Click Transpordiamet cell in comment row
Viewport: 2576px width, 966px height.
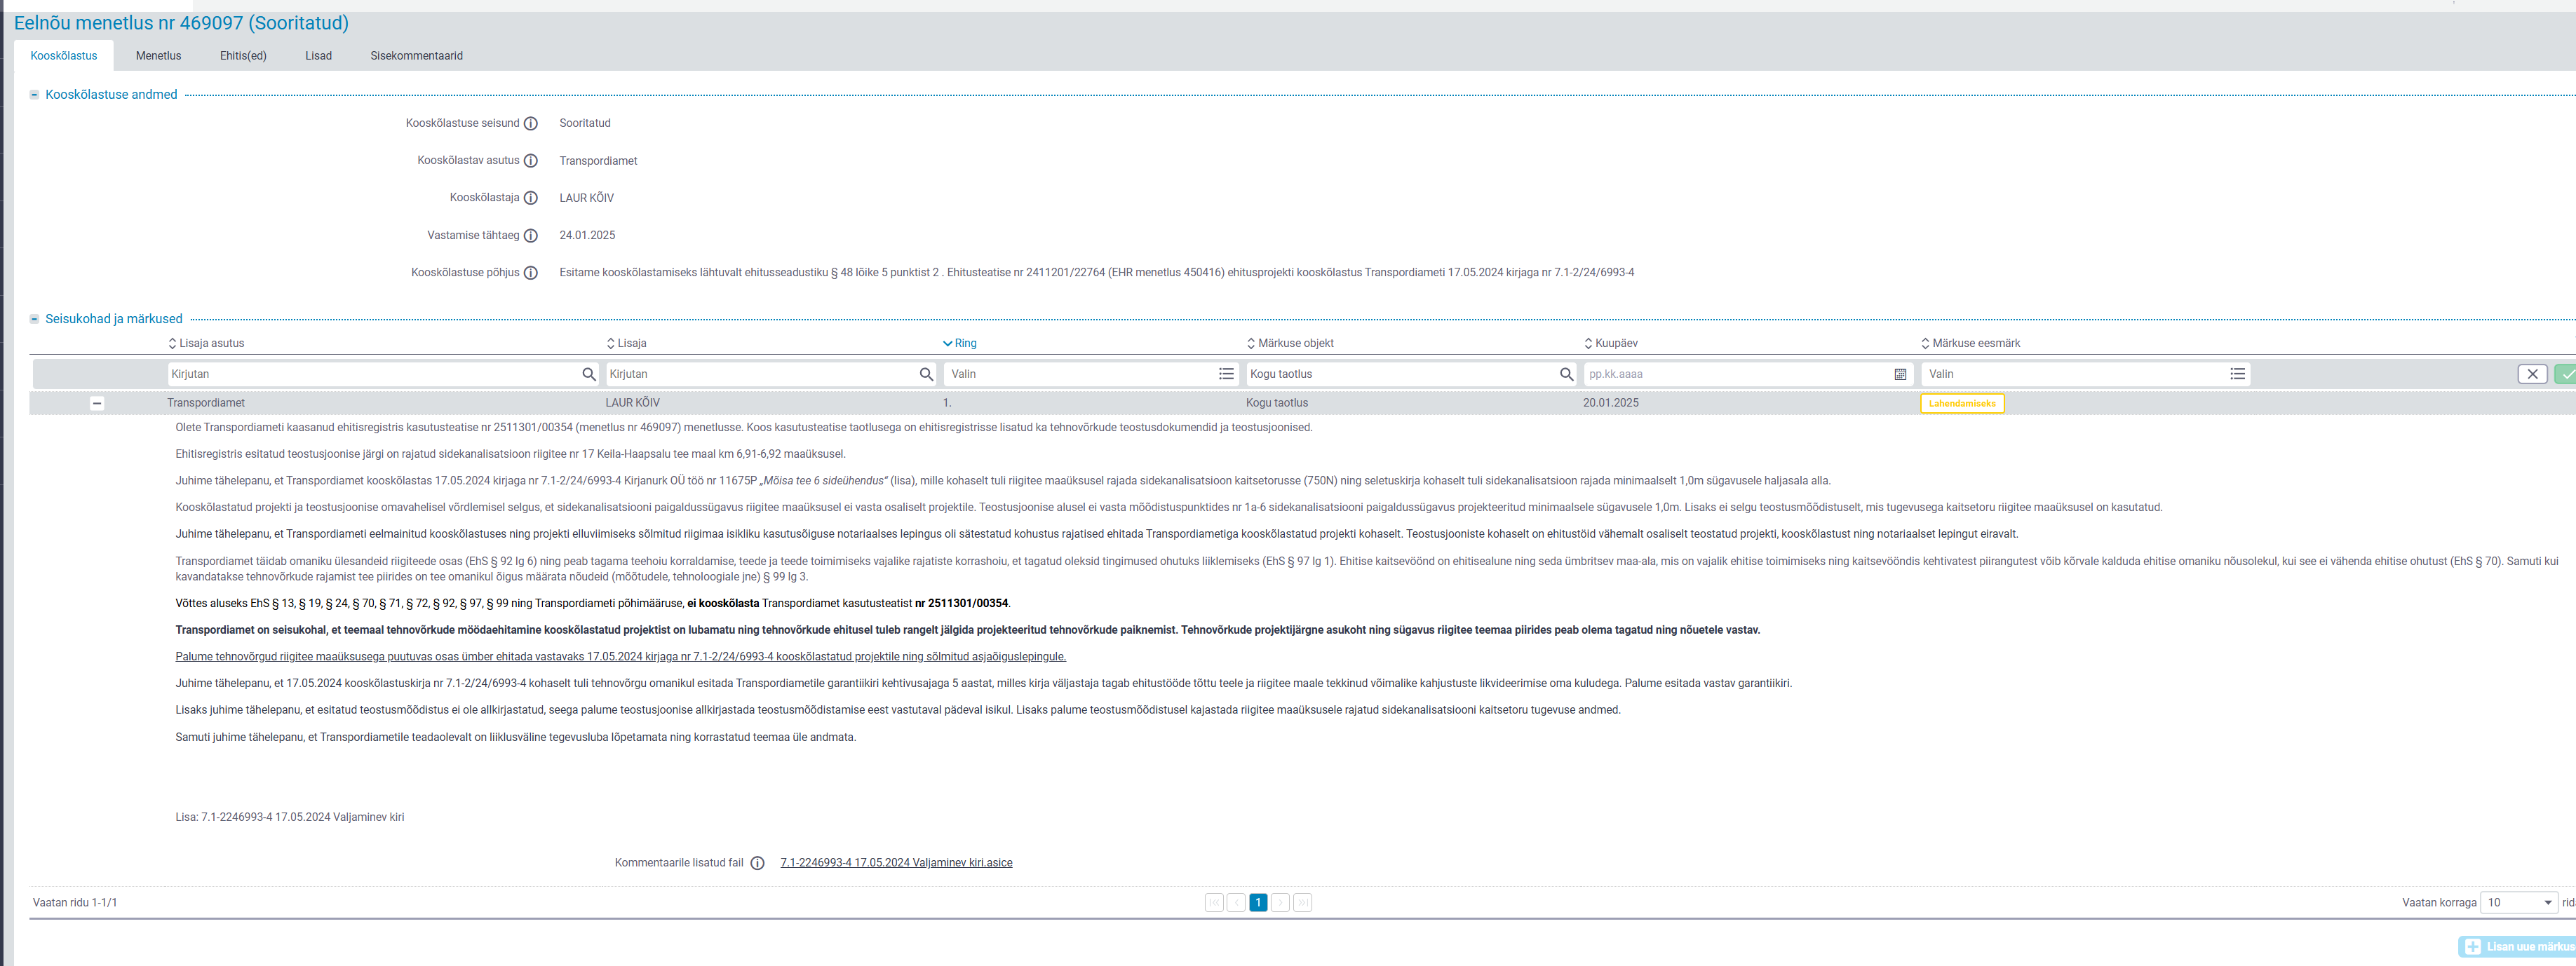coord(206,403)
